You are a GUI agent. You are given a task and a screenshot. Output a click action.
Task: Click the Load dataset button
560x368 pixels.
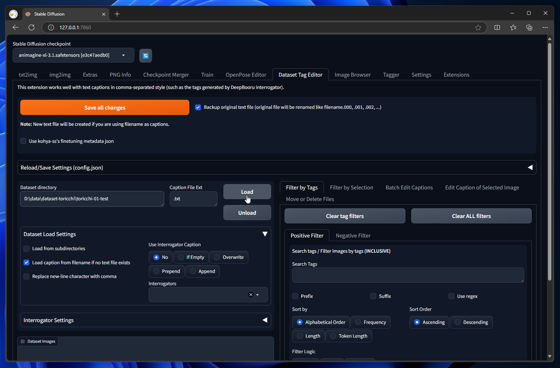[247, 192]
